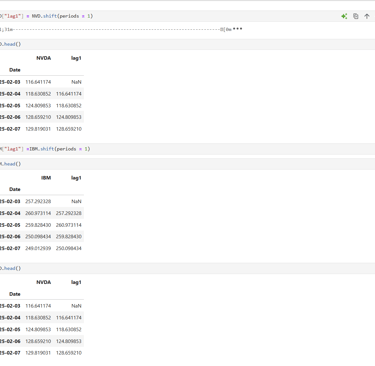This screenshot has height=366, width=375.
Task: Move cell up with arrow icon
Action: pyautogui.click(x=367, y=16)
